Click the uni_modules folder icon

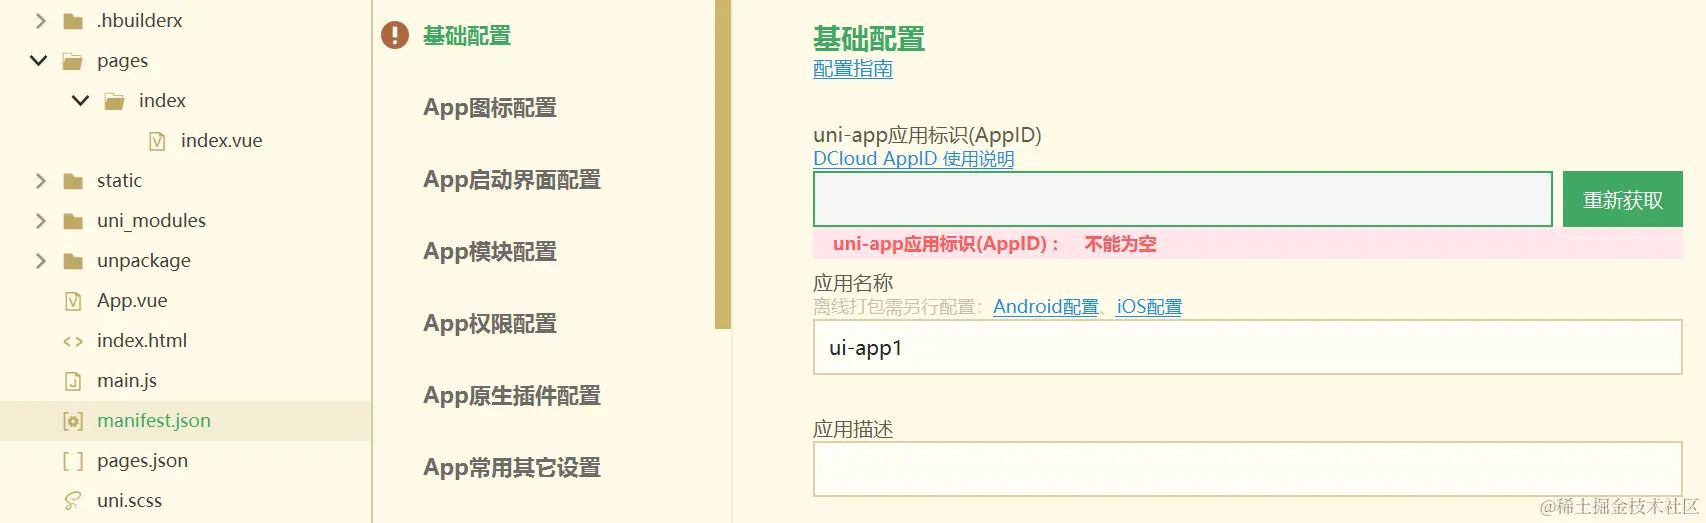pyautogui.click(x=73, y=221)
